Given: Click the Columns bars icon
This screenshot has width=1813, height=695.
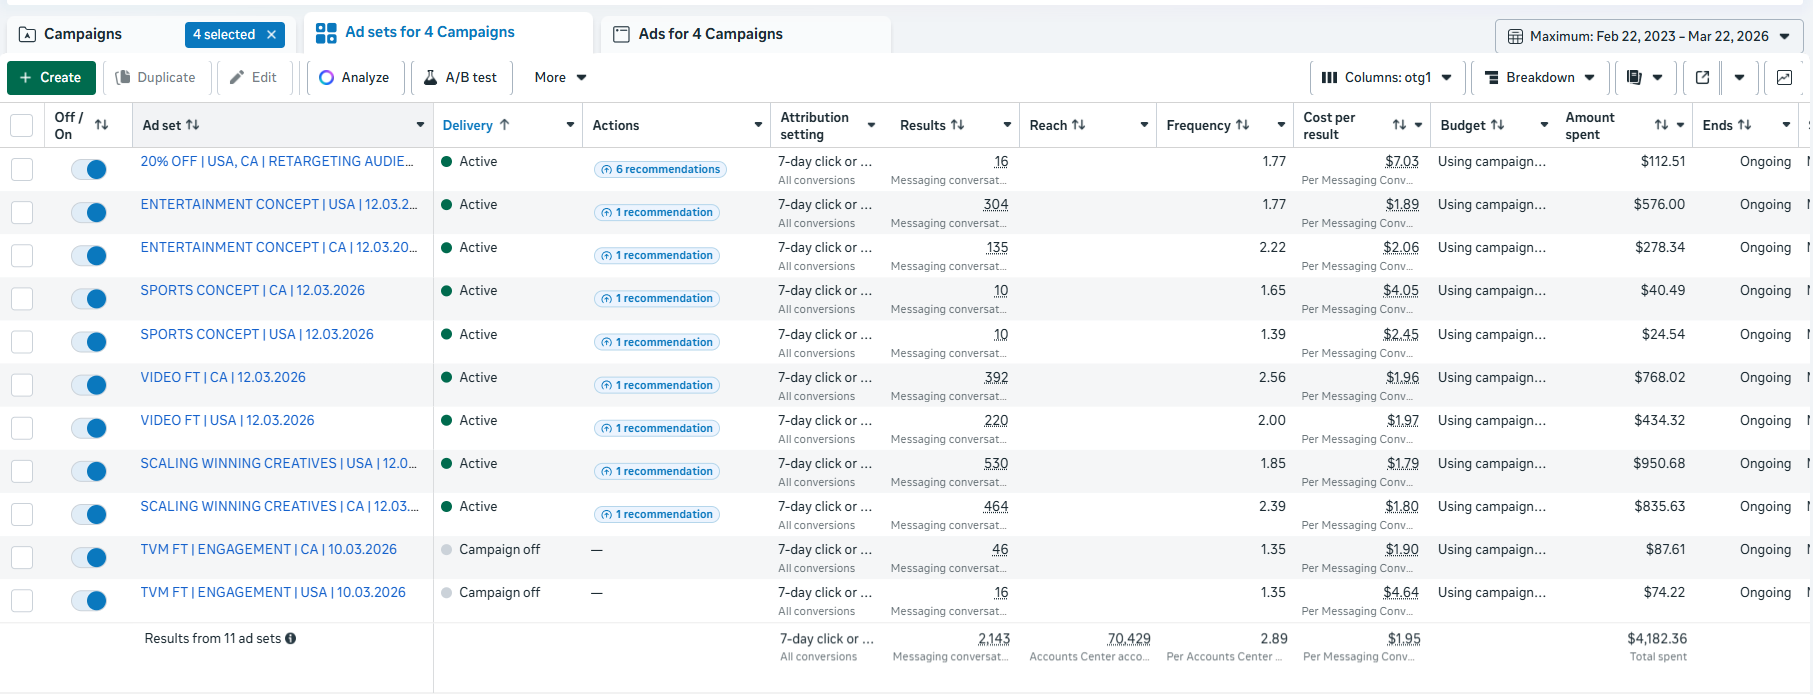Looking at the screenshot, I should coord(1329,78).
